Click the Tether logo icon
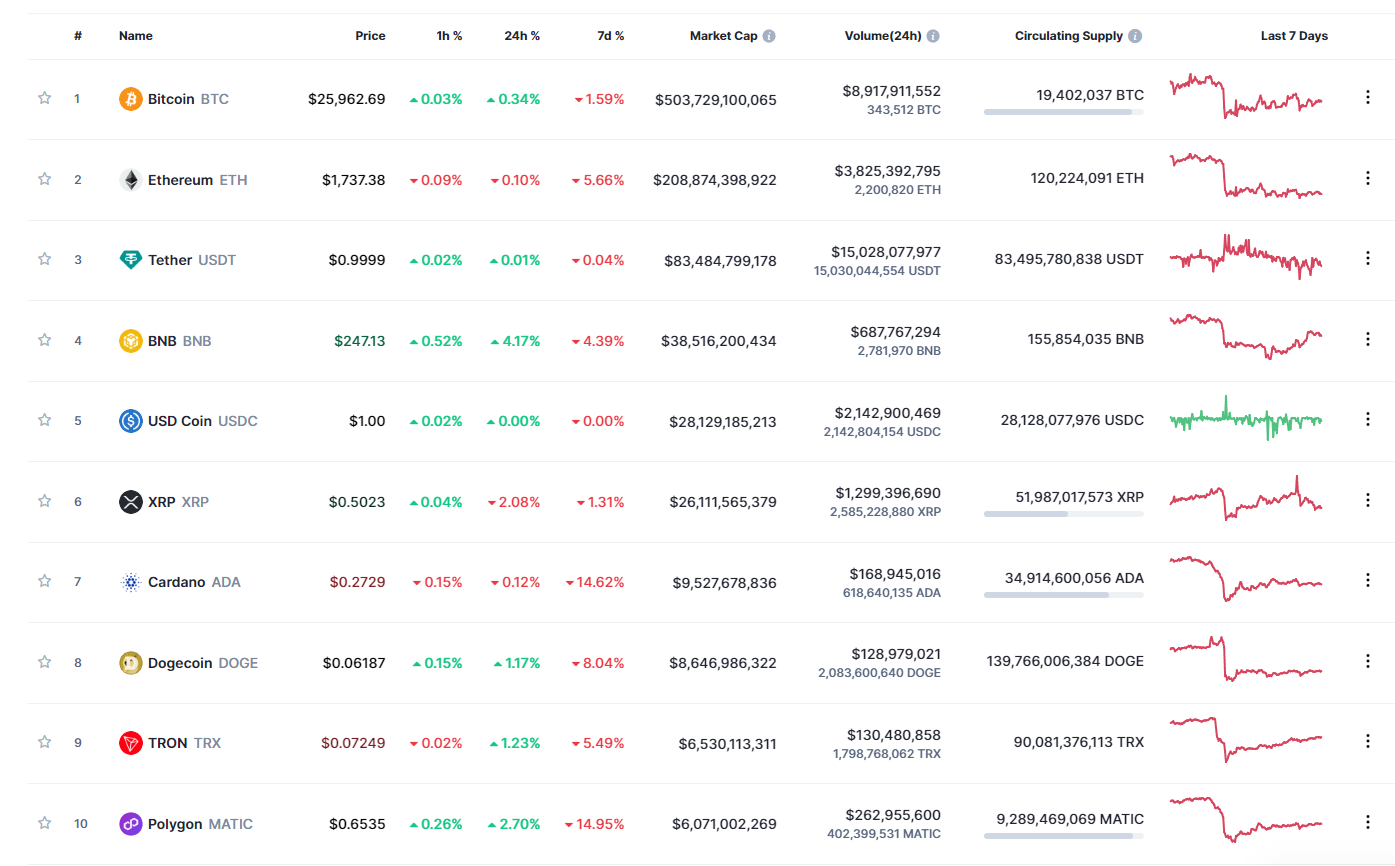 (x=131, y=260)
